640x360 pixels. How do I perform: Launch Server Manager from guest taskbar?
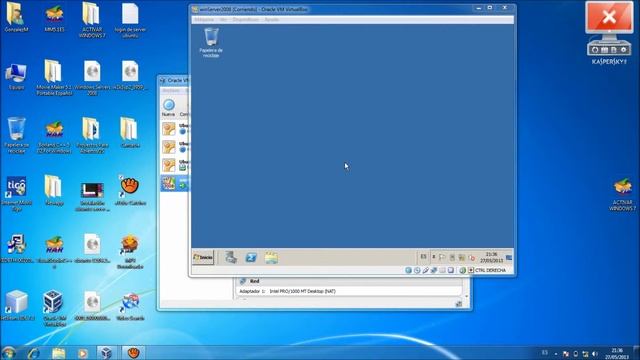point(231,258)
